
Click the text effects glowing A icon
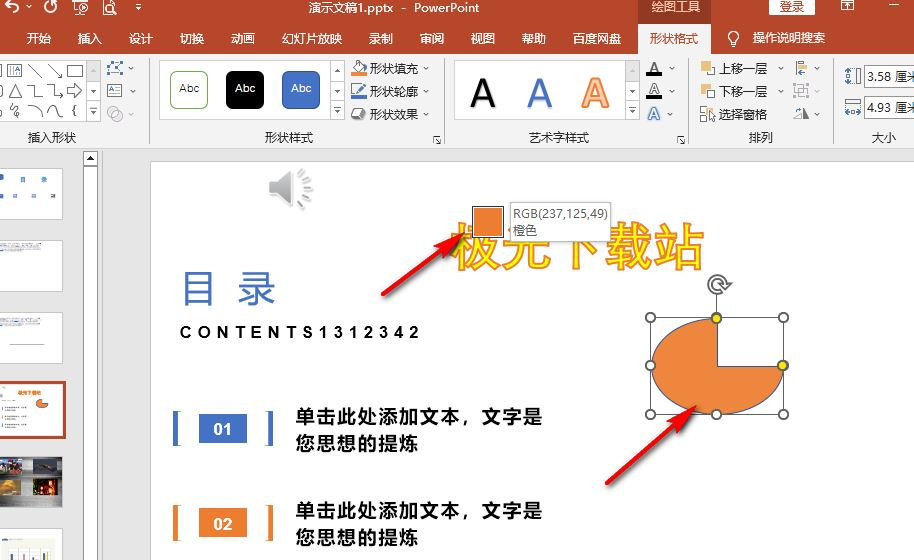654,114
